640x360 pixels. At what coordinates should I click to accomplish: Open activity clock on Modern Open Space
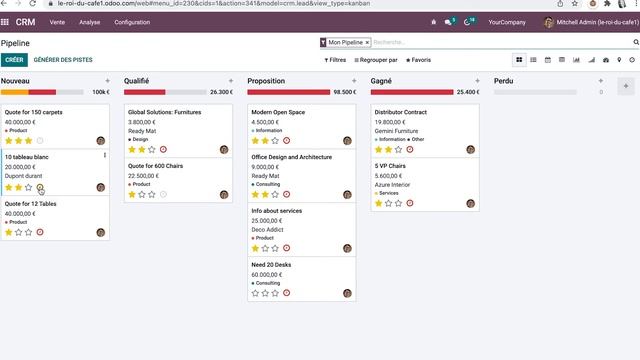287,140
